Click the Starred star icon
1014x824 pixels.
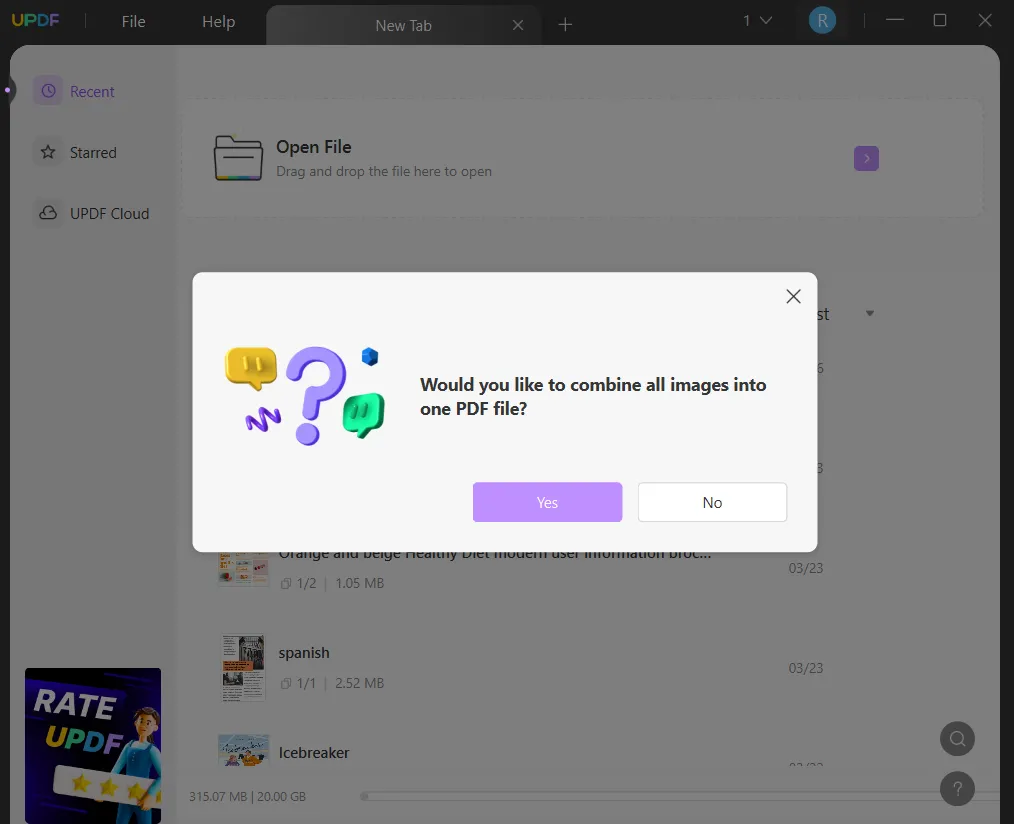point(49,153)
